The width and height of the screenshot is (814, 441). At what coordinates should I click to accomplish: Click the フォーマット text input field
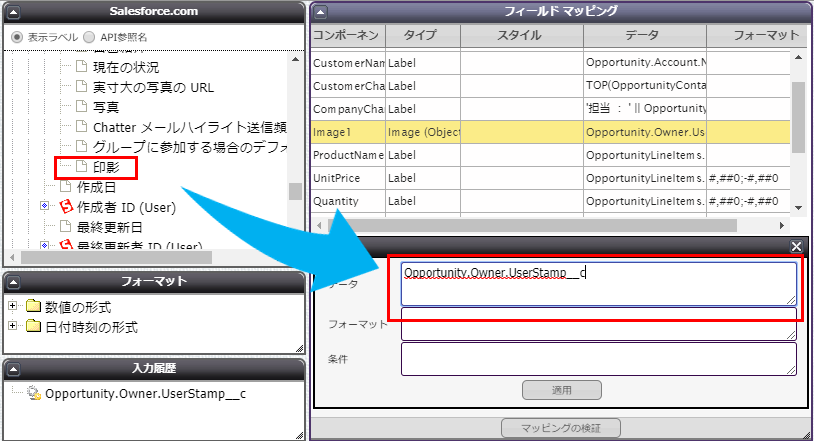[x=598, y=324]
